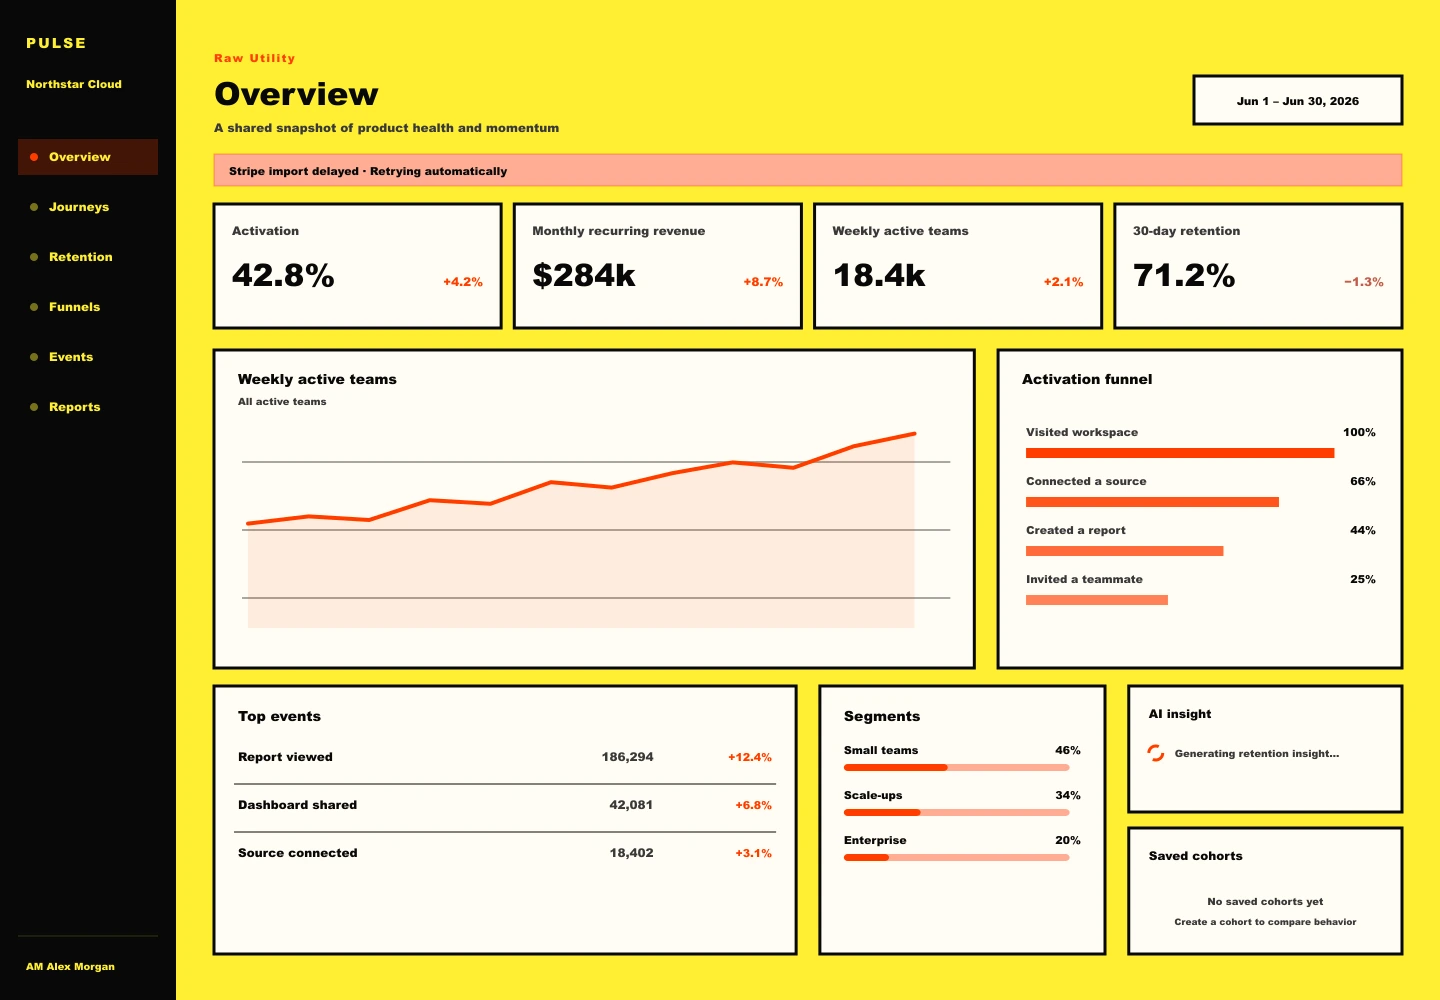Viewport: 1440px width, 1000px height.
Task: Open the Monthly recurring revenue card
Action: point(658,266)
